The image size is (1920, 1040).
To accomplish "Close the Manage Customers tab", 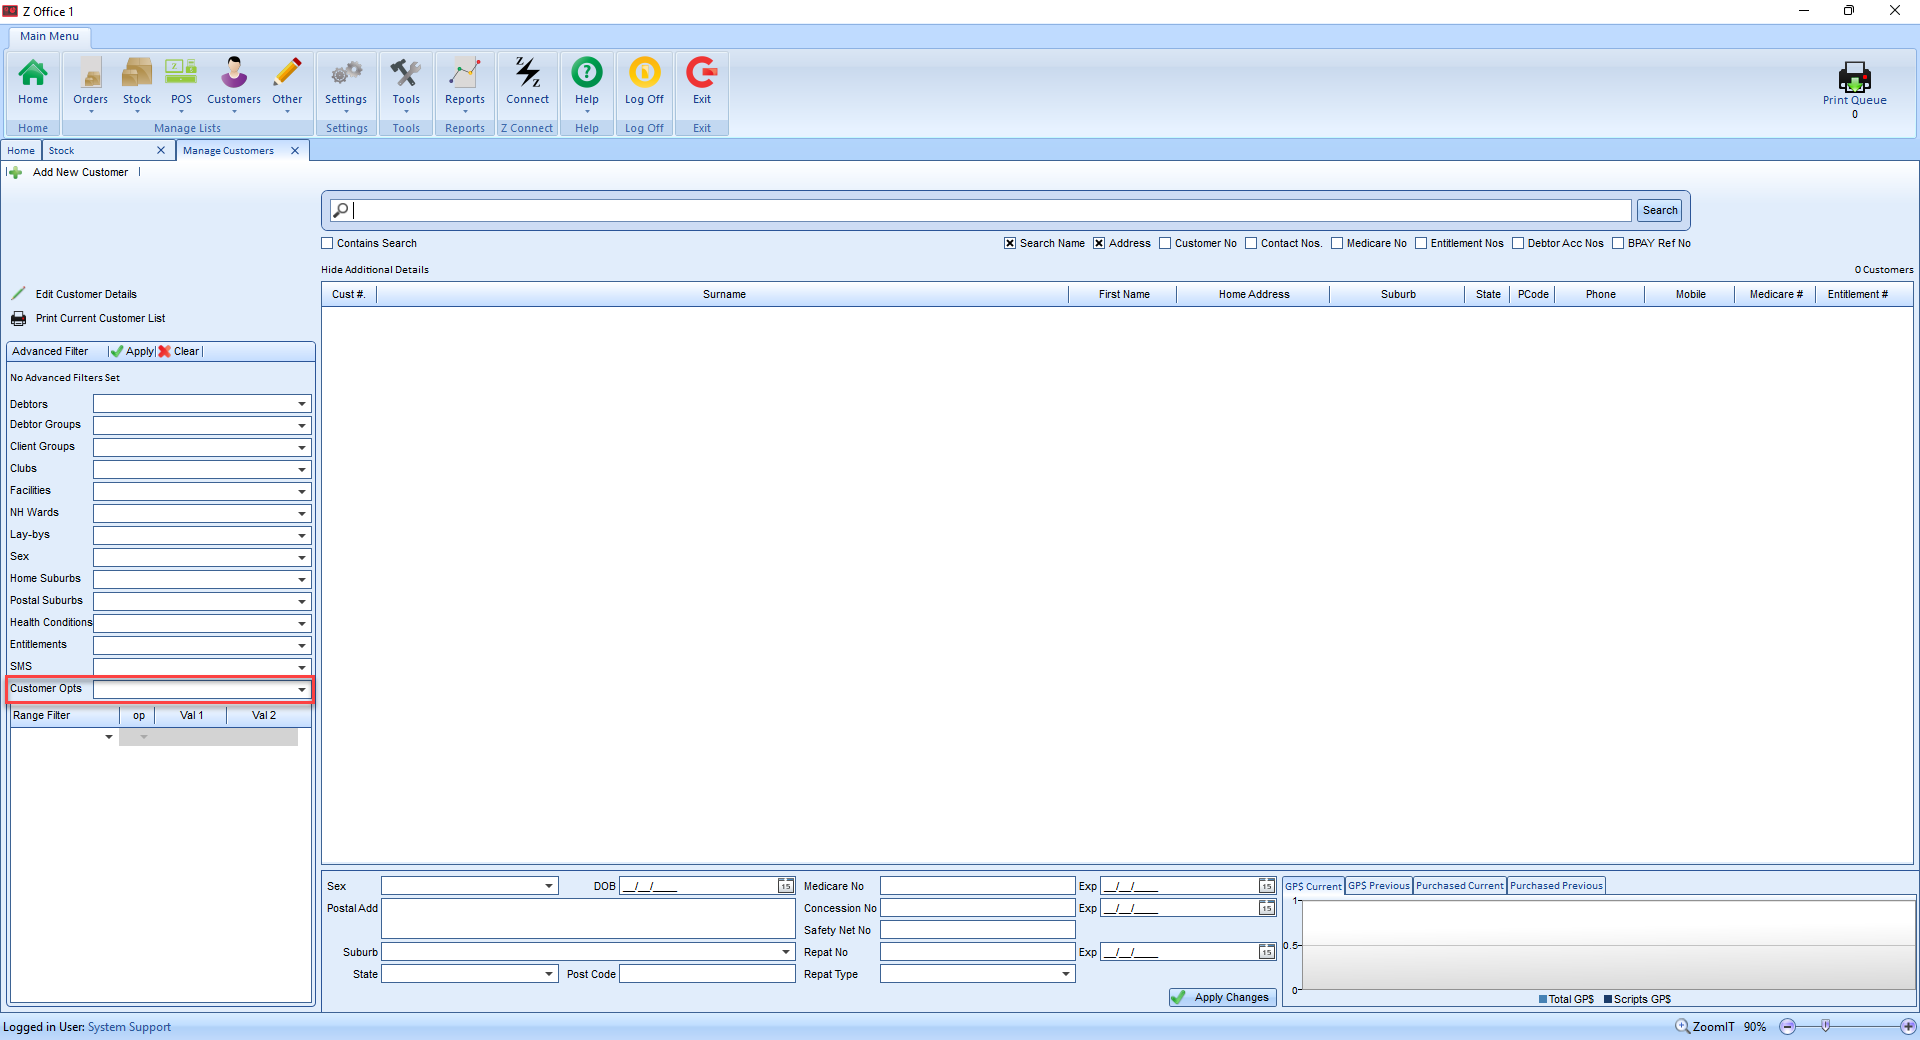I will click(x=295, y=150).
